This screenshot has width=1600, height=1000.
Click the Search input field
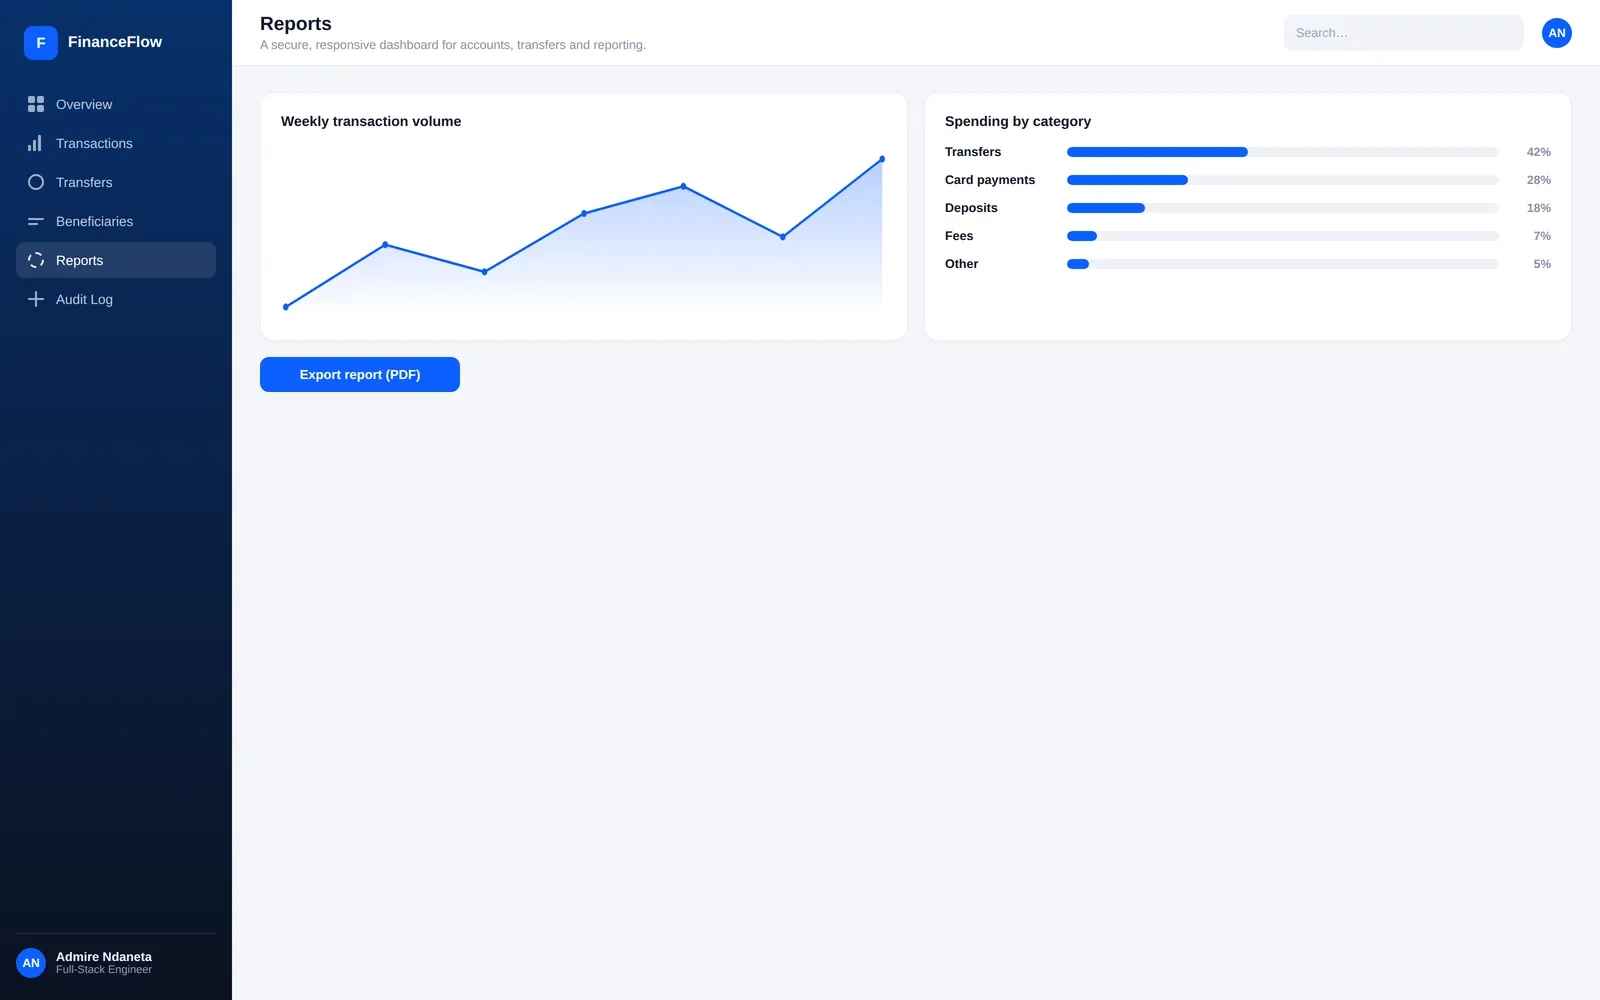click(1404, 33)
